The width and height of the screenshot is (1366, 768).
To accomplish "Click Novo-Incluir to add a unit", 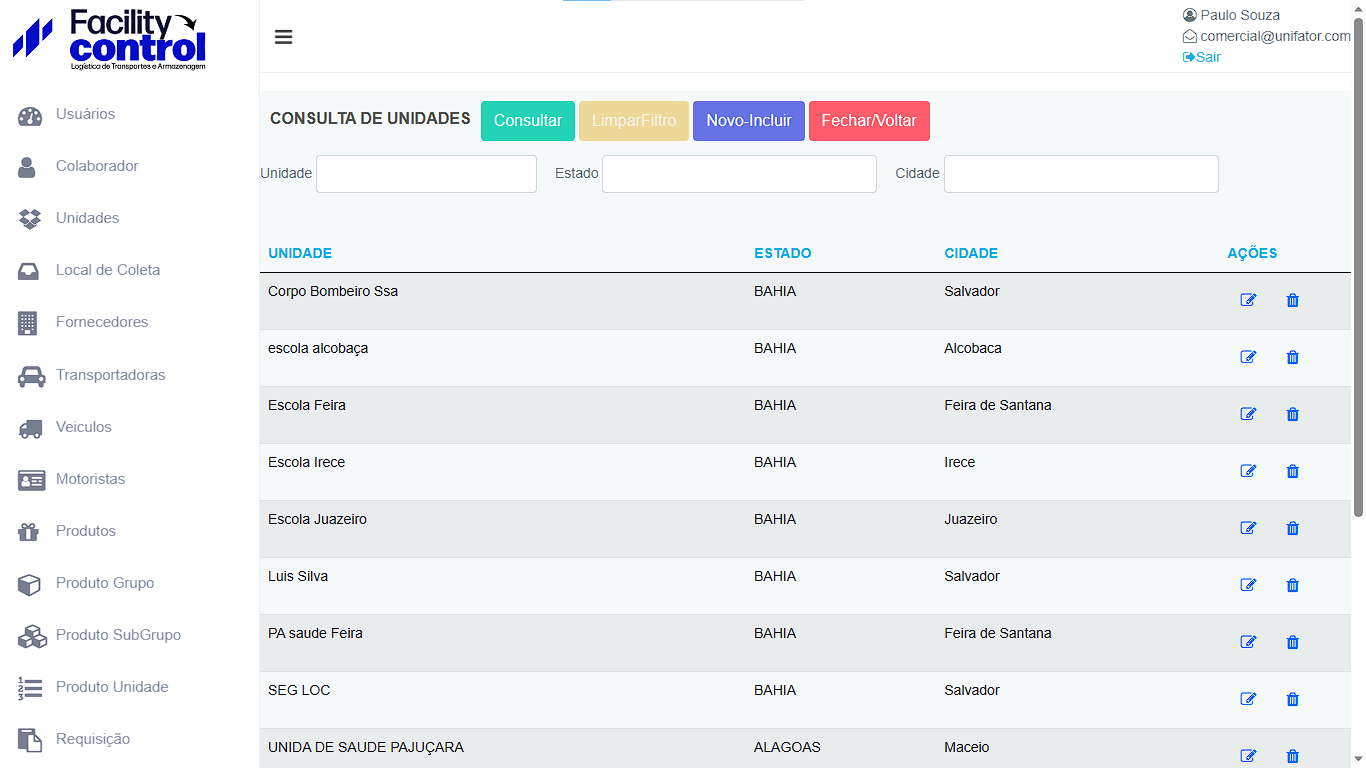I will [x=748, y=121].
